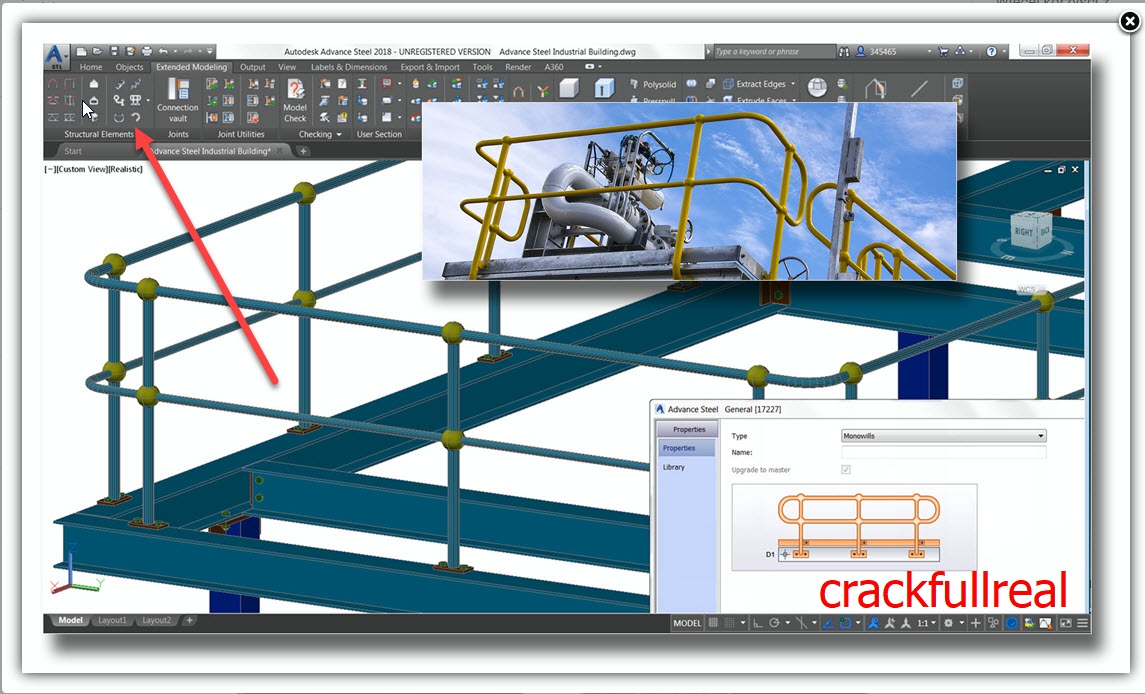This screenshot has height=694, width=1145.
Task: Open the Advance Steel application menu (A logo)
Action: pyautogui.click(x=55, y=57)
